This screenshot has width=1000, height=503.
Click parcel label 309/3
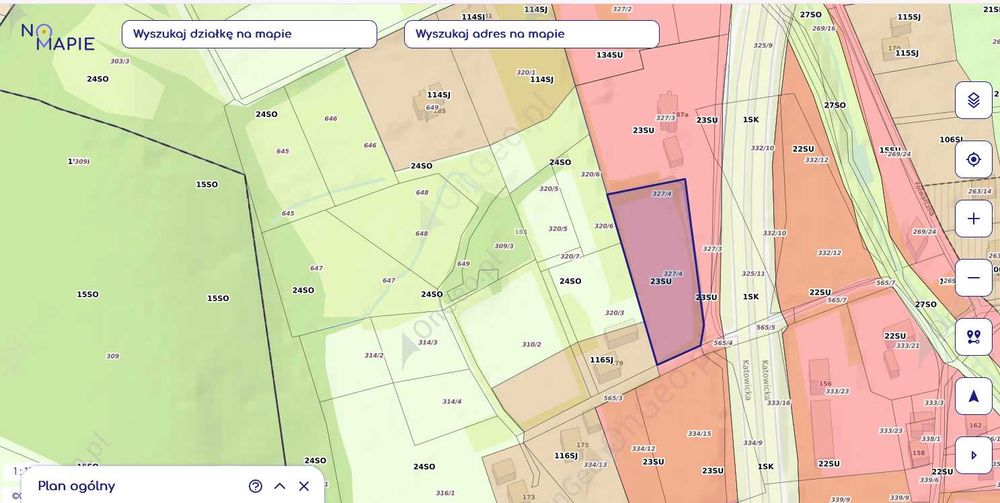pos(504,246)
